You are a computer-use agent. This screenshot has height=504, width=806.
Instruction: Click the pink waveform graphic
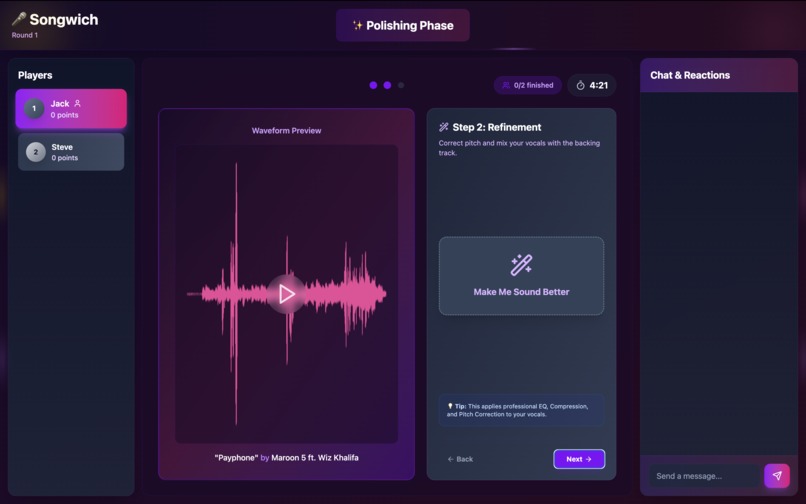pos(286,294)
